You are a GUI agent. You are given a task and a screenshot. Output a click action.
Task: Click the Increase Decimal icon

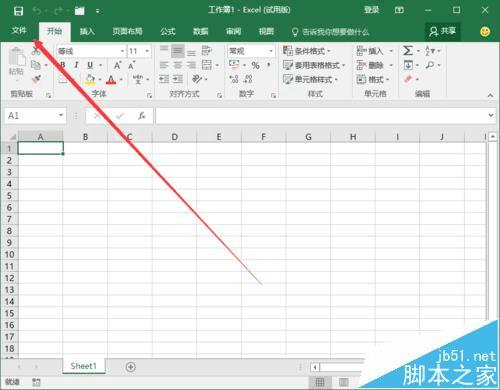[234, 79]
